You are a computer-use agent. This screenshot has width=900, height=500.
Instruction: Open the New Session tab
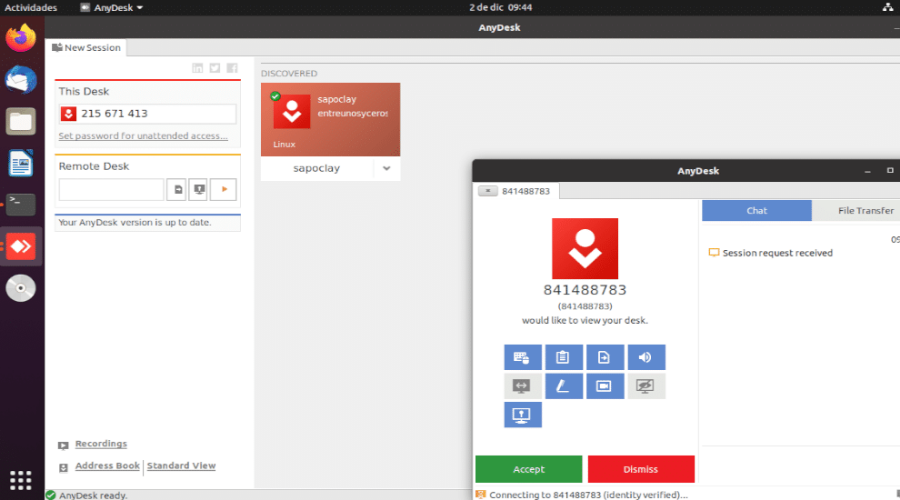[x=87, y=48]
